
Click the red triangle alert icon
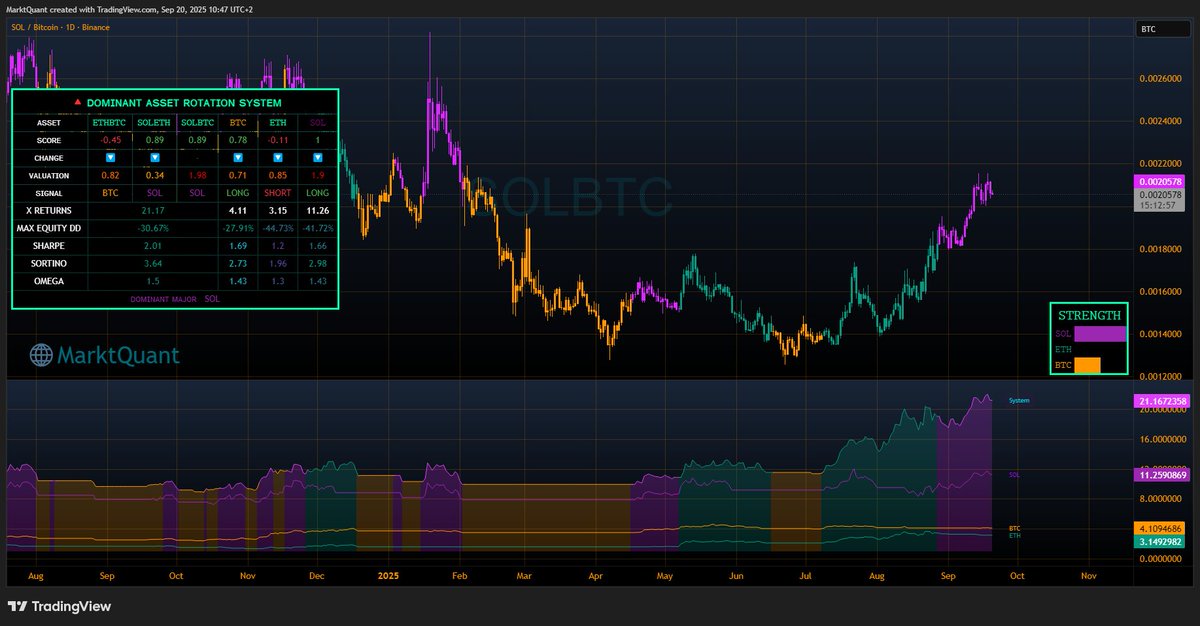tap(77, 103)
